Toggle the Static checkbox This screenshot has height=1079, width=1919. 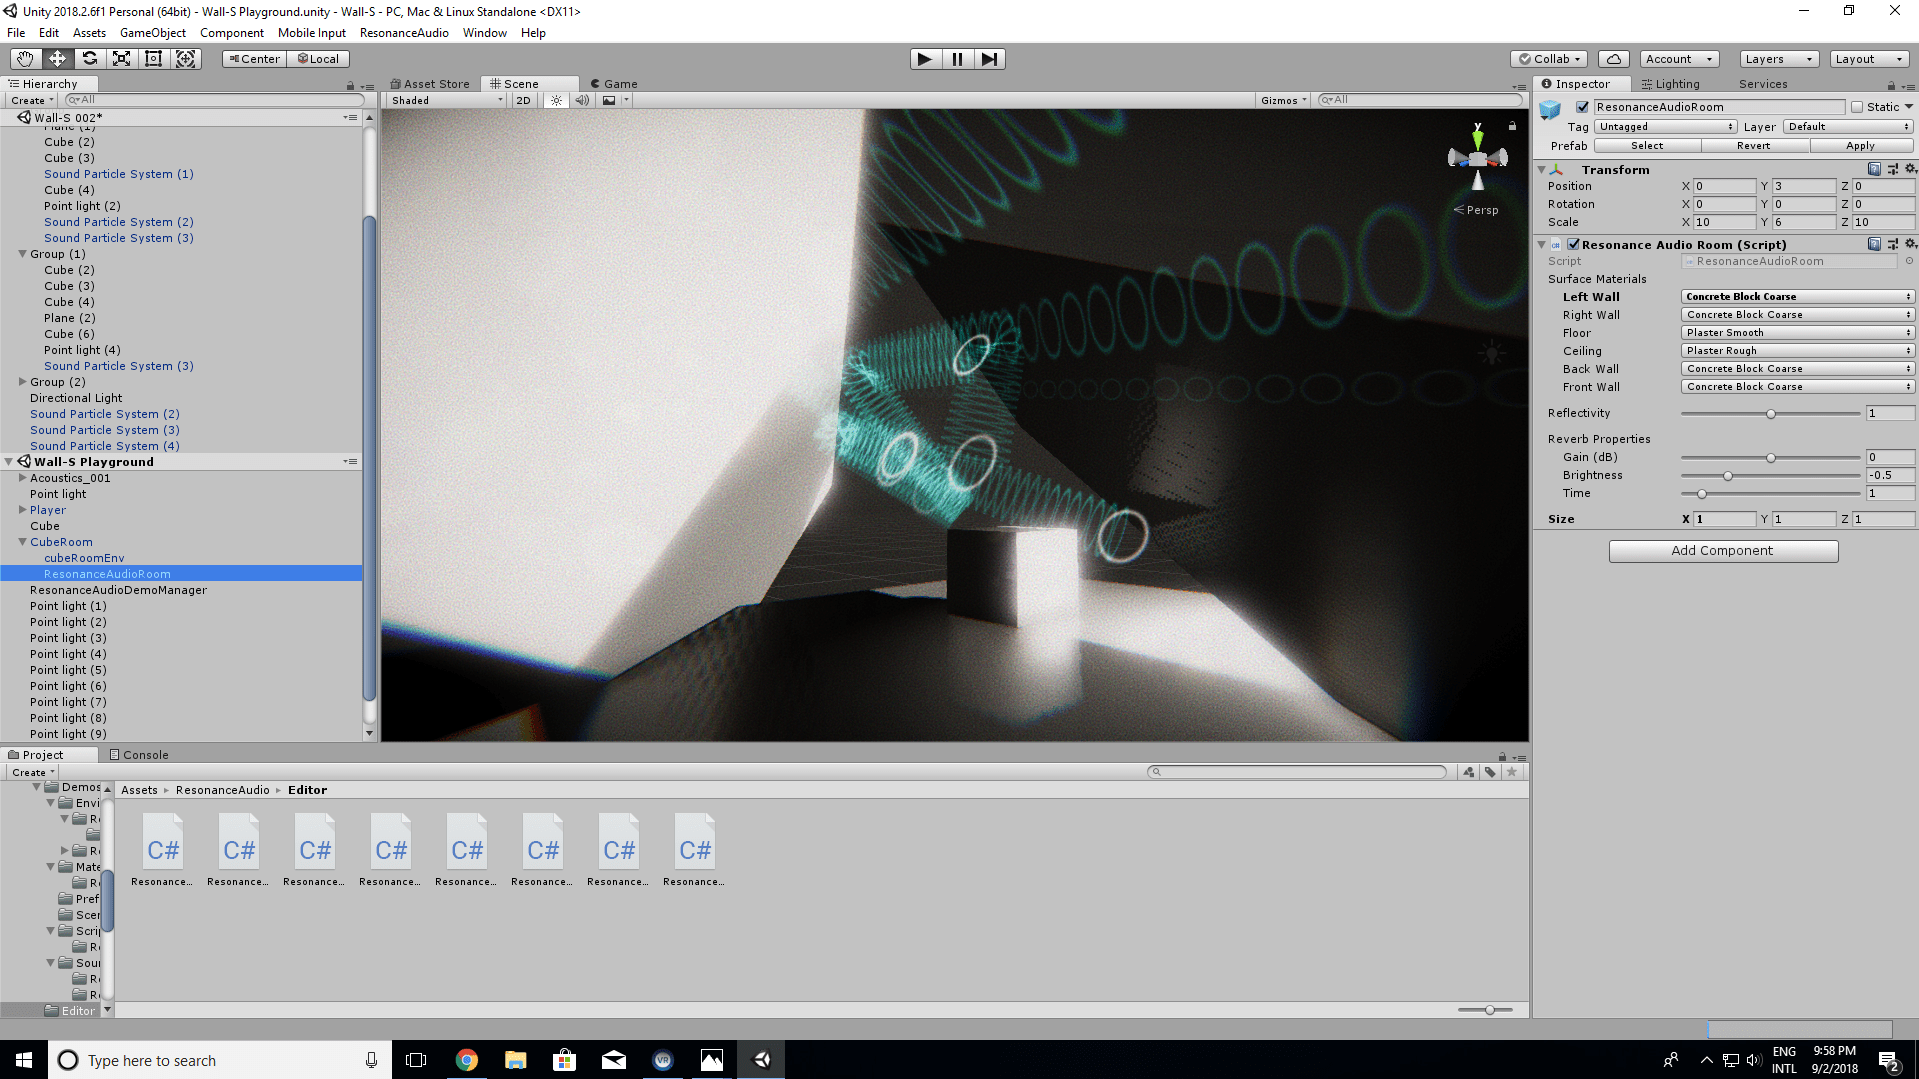(1857, 107)
